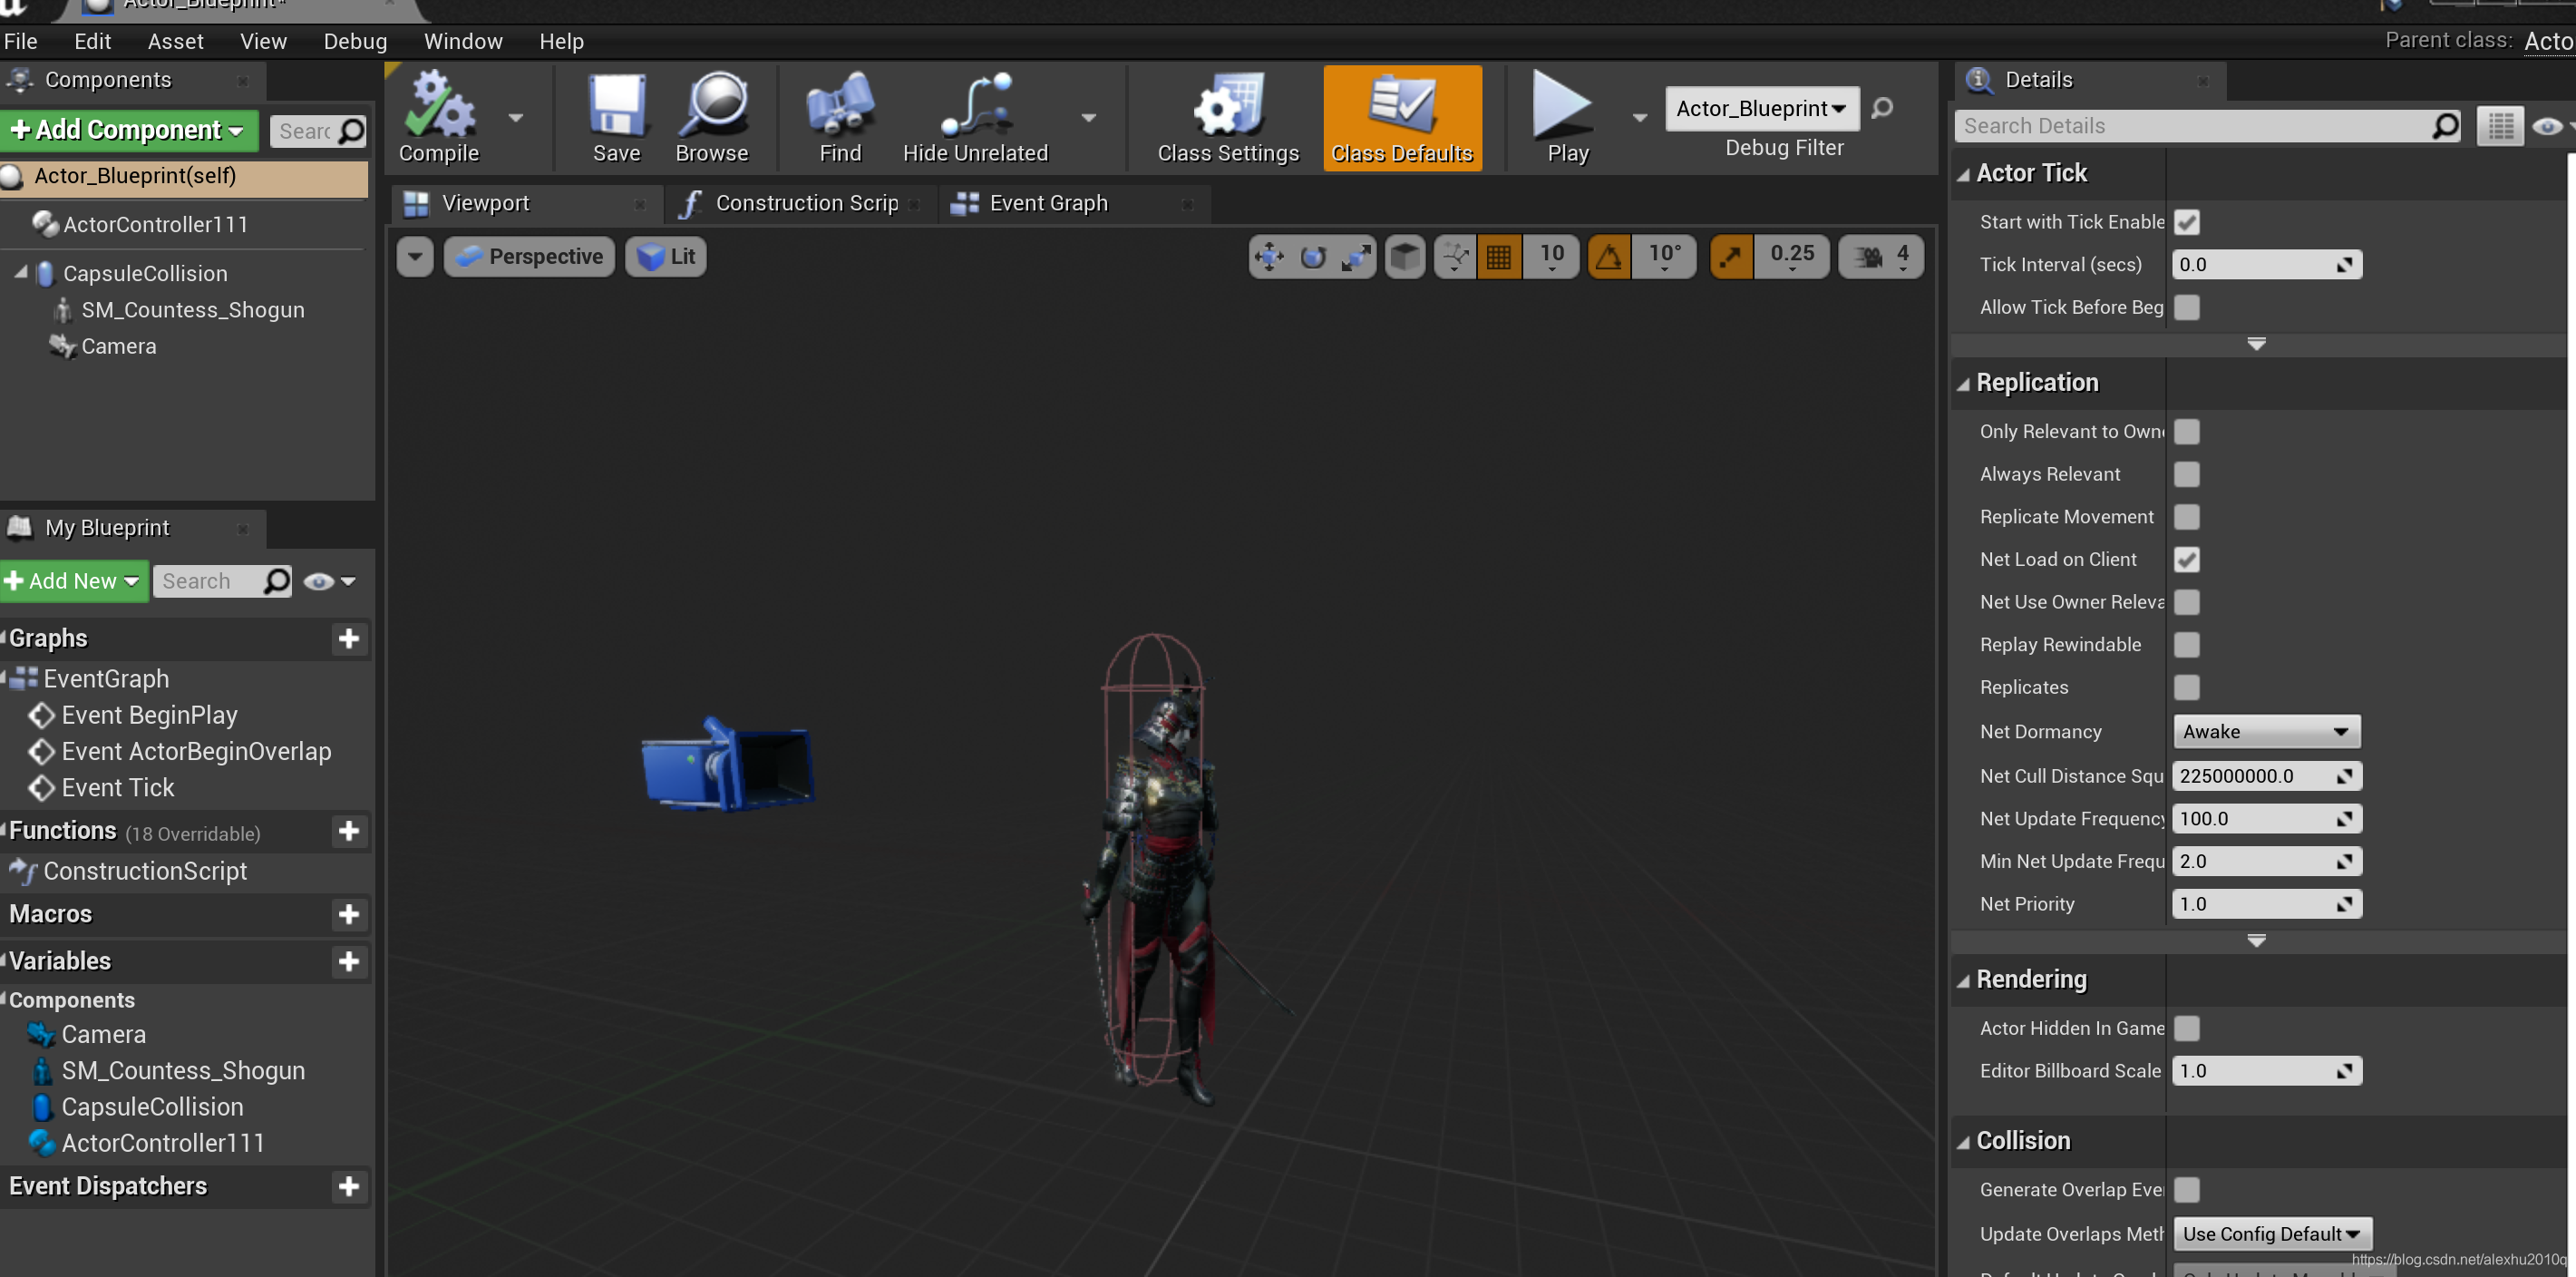
Task: Toggle scale snapping icon
Action: point(1732,257)
